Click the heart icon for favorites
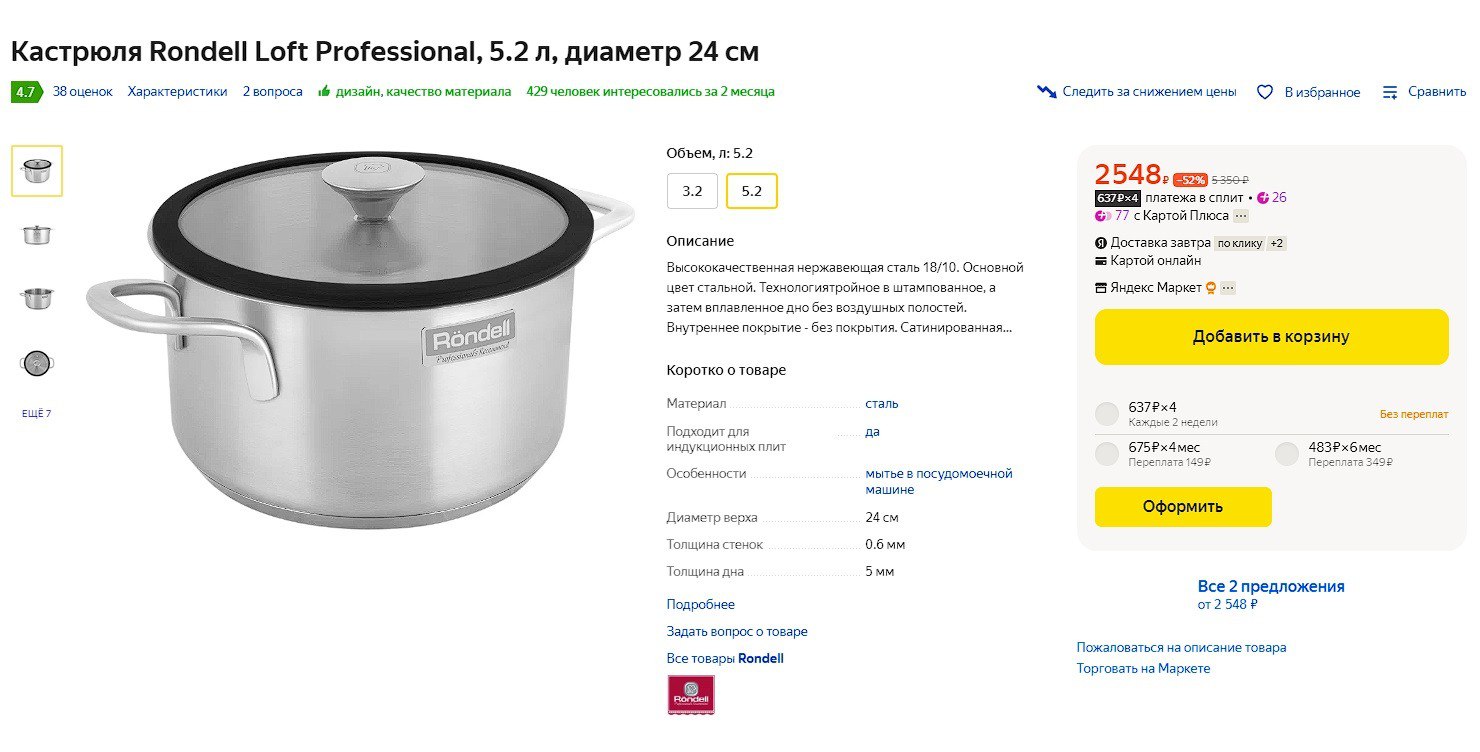The height and width of the screenshot is (752, 1480). 1265,92
